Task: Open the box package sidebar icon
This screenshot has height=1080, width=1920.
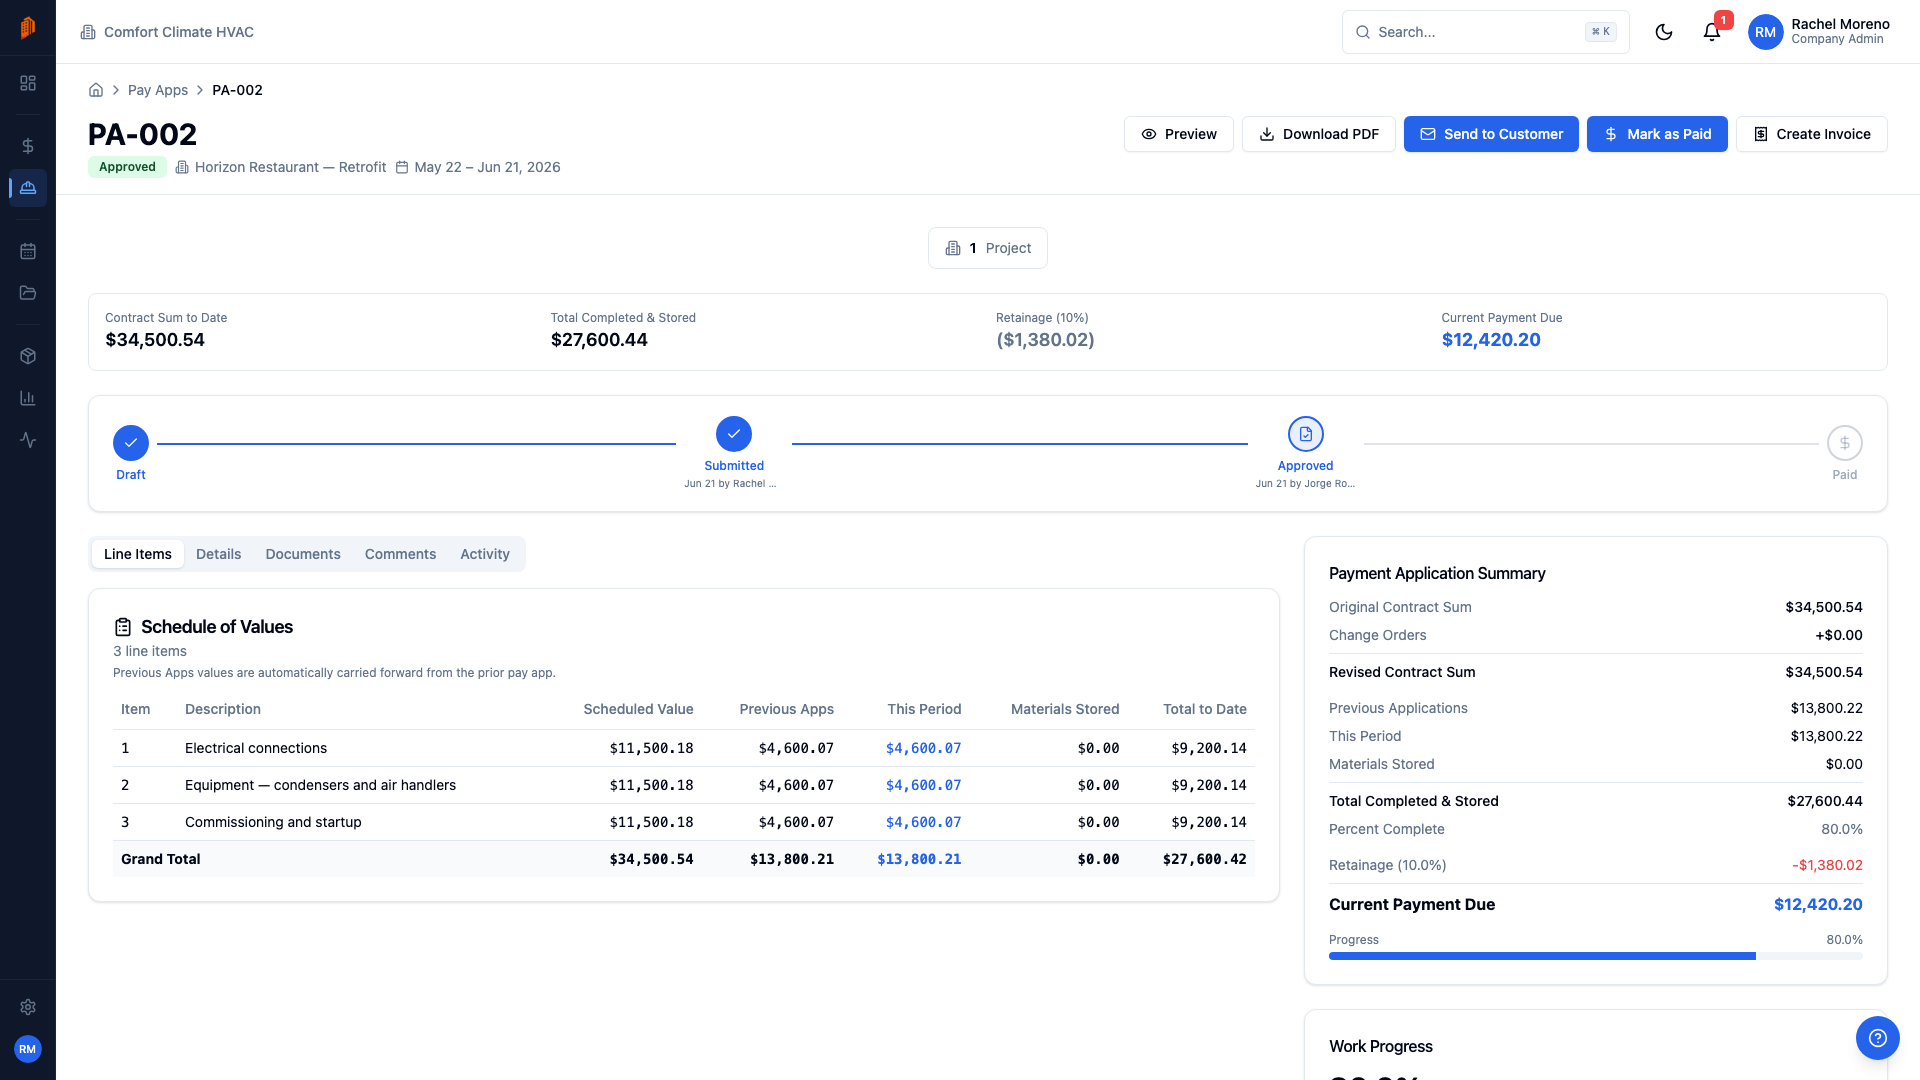Action: [28, 356]
